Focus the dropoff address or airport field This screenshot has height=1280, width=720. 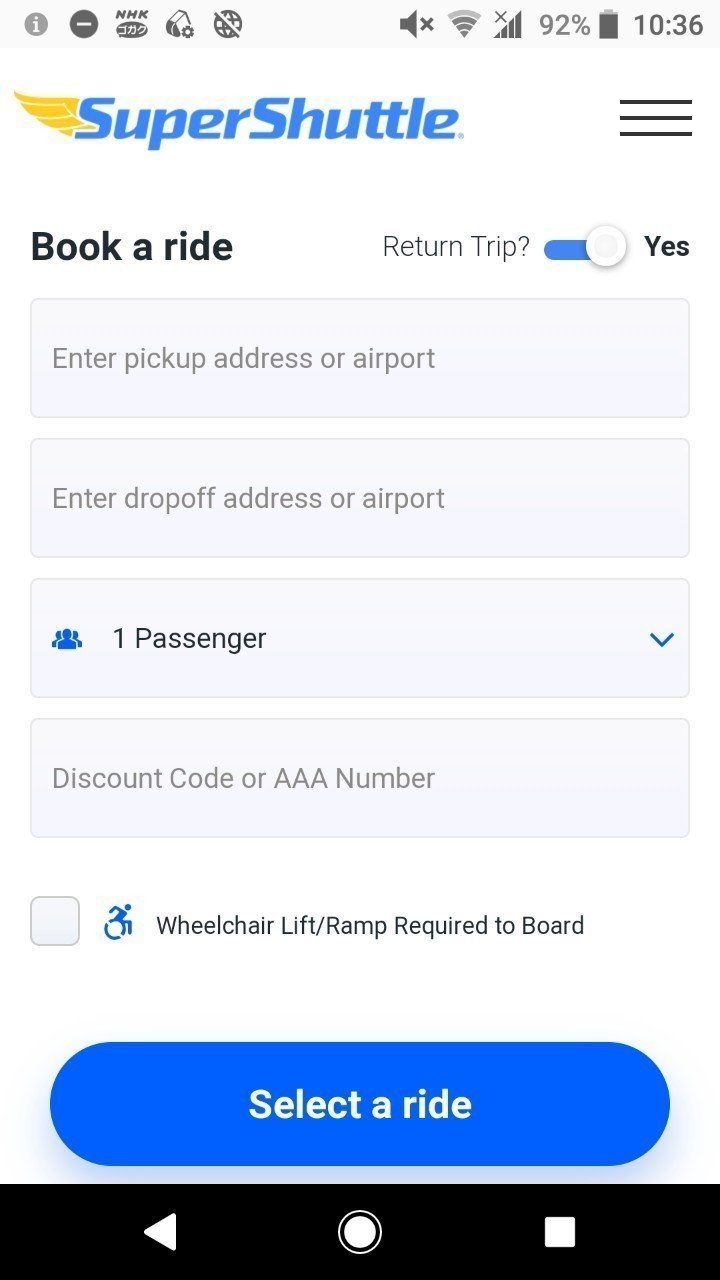click(x=360, y=498)
